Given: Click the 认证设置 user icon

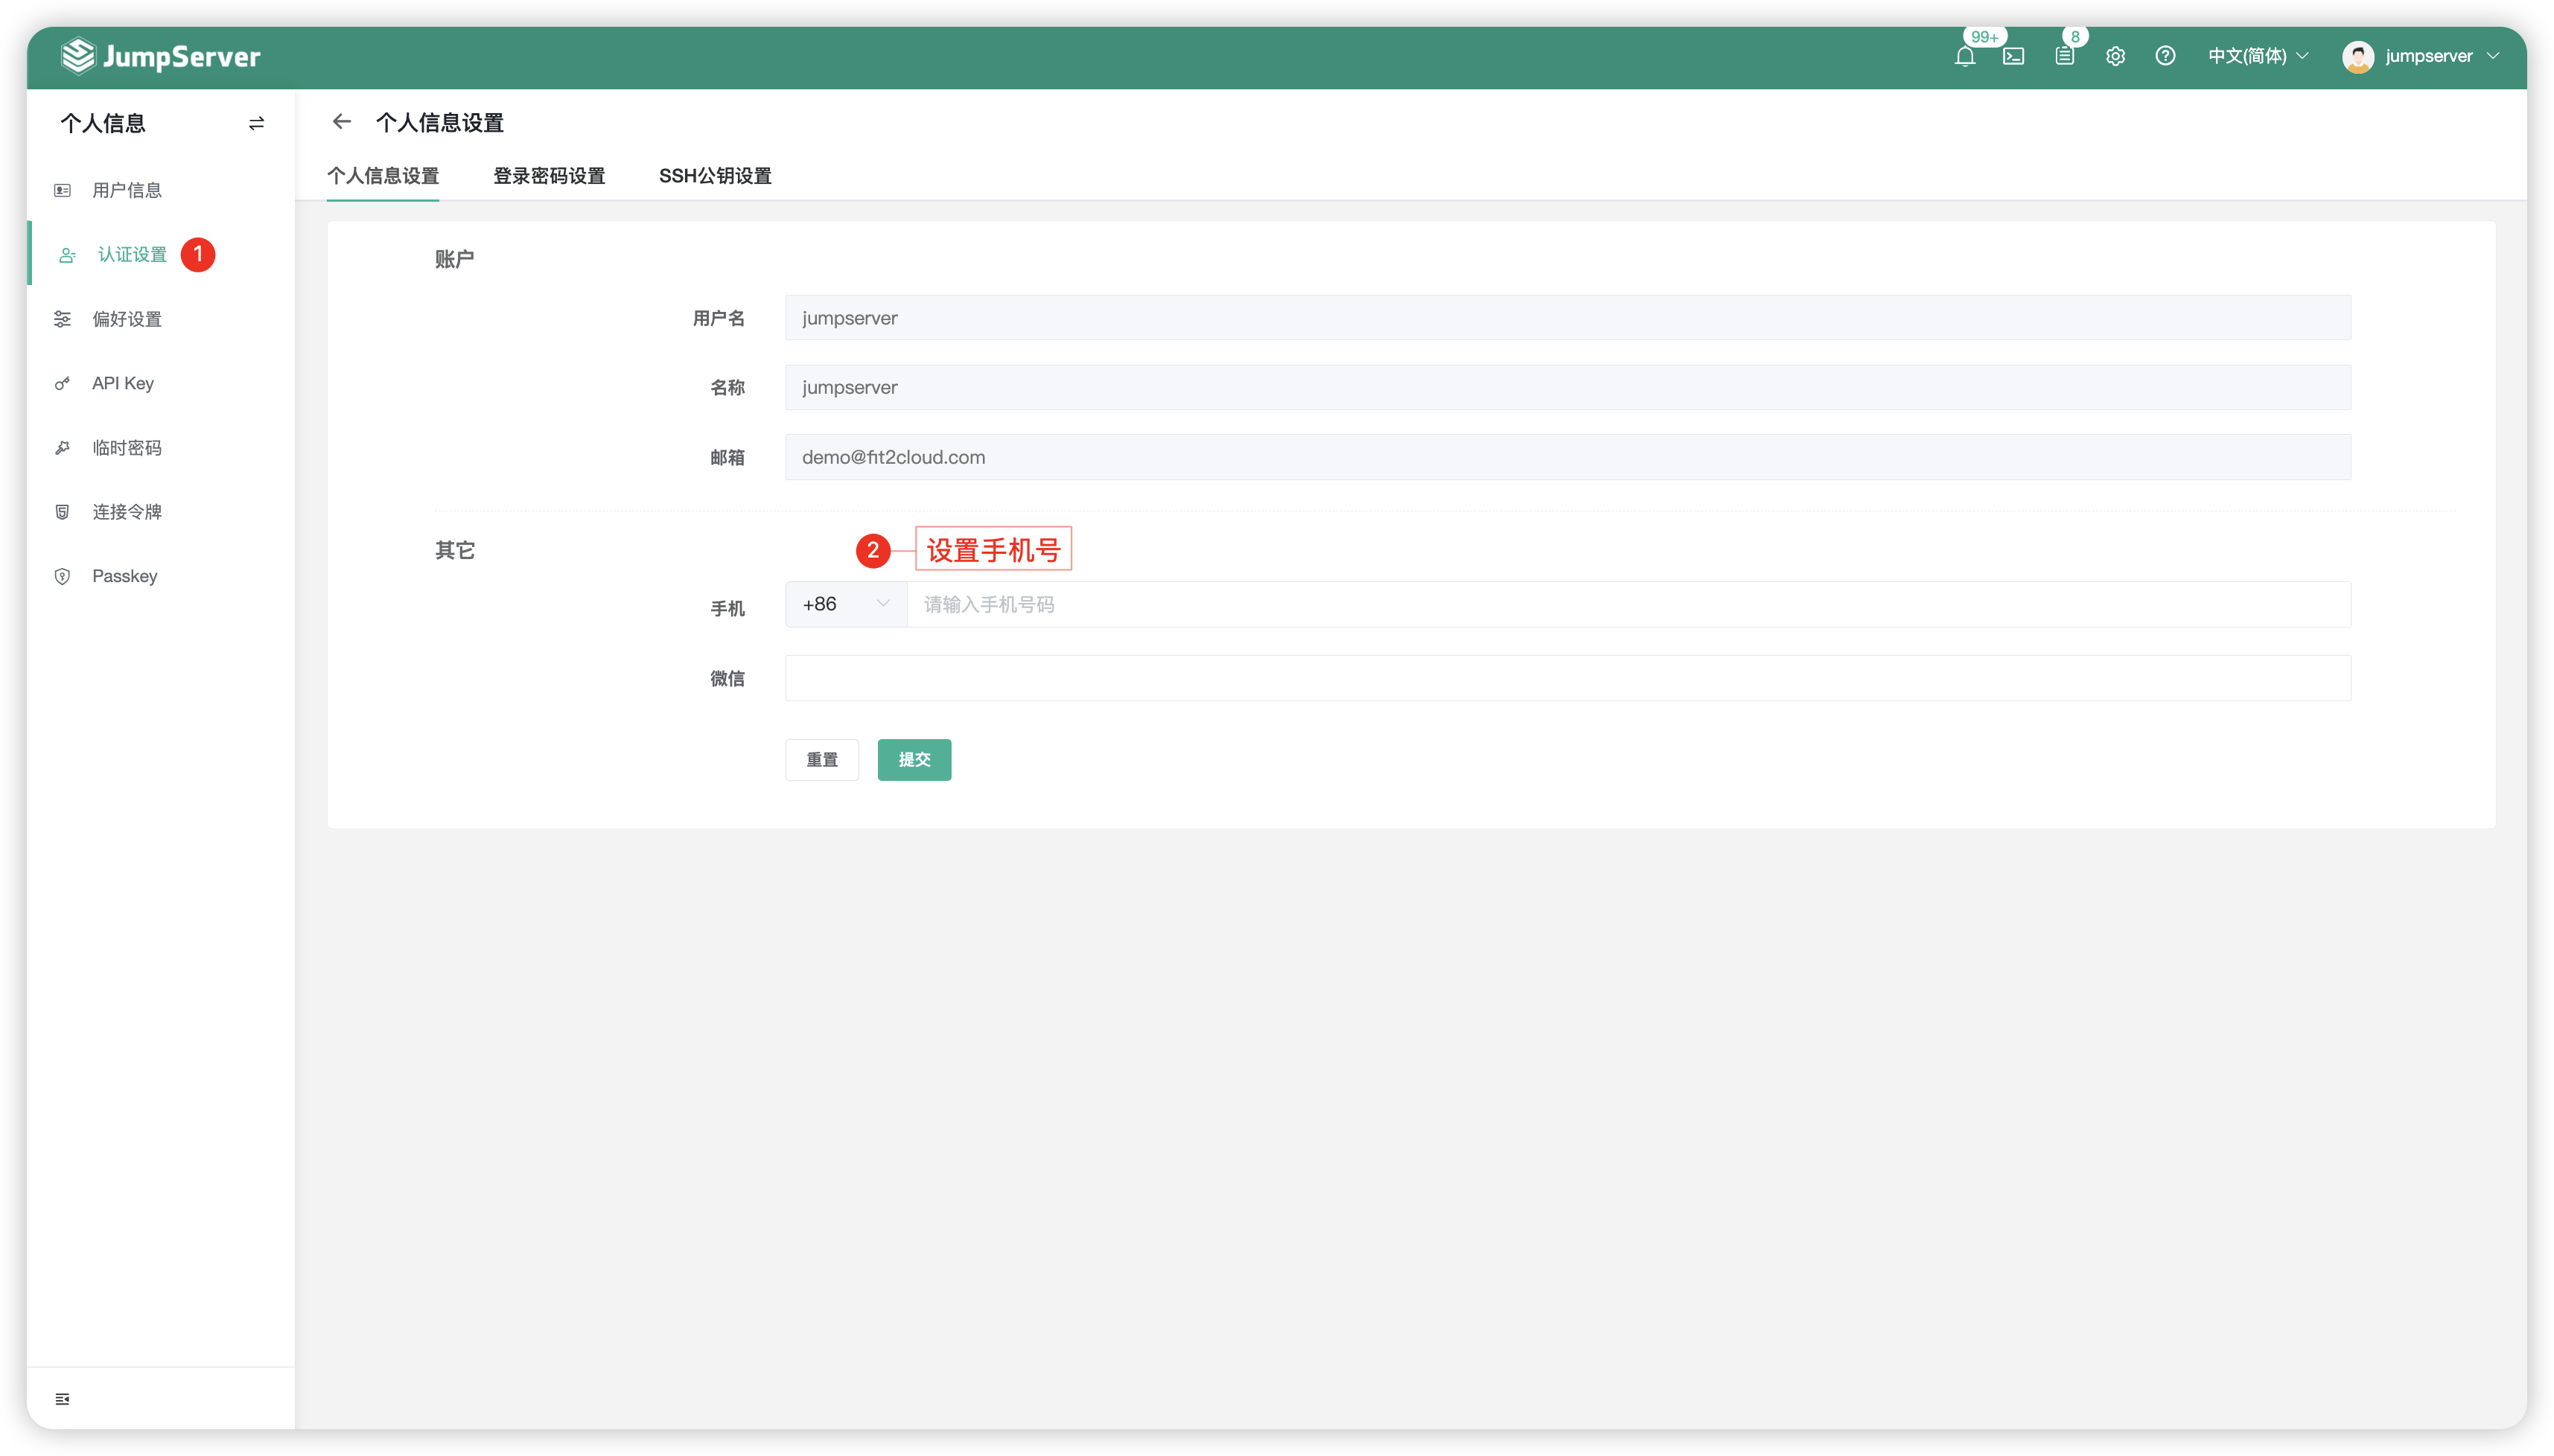Looking at the screenshot, I should tap(67, 255).
